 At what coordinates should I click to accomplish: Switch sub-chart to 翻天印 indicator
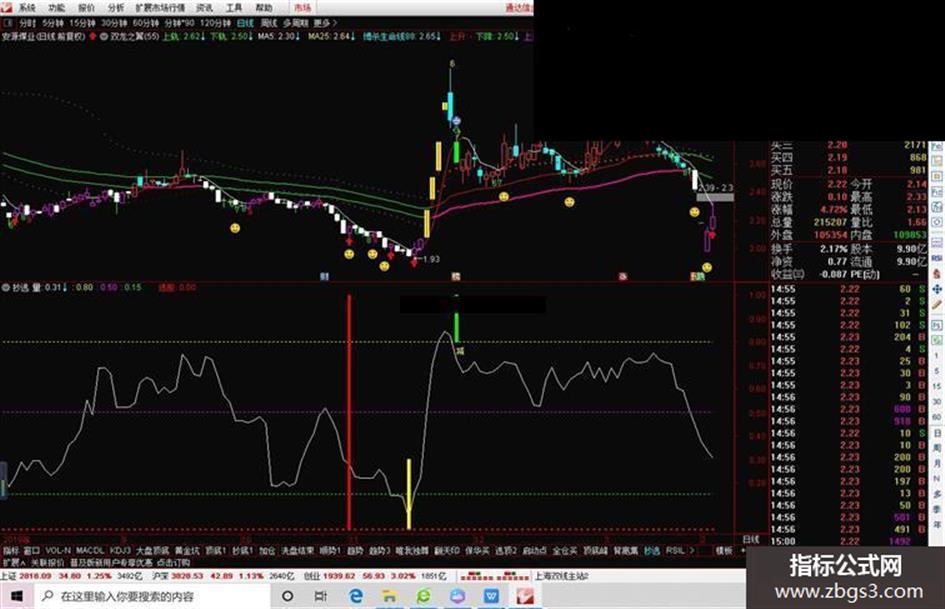point(447,551)
